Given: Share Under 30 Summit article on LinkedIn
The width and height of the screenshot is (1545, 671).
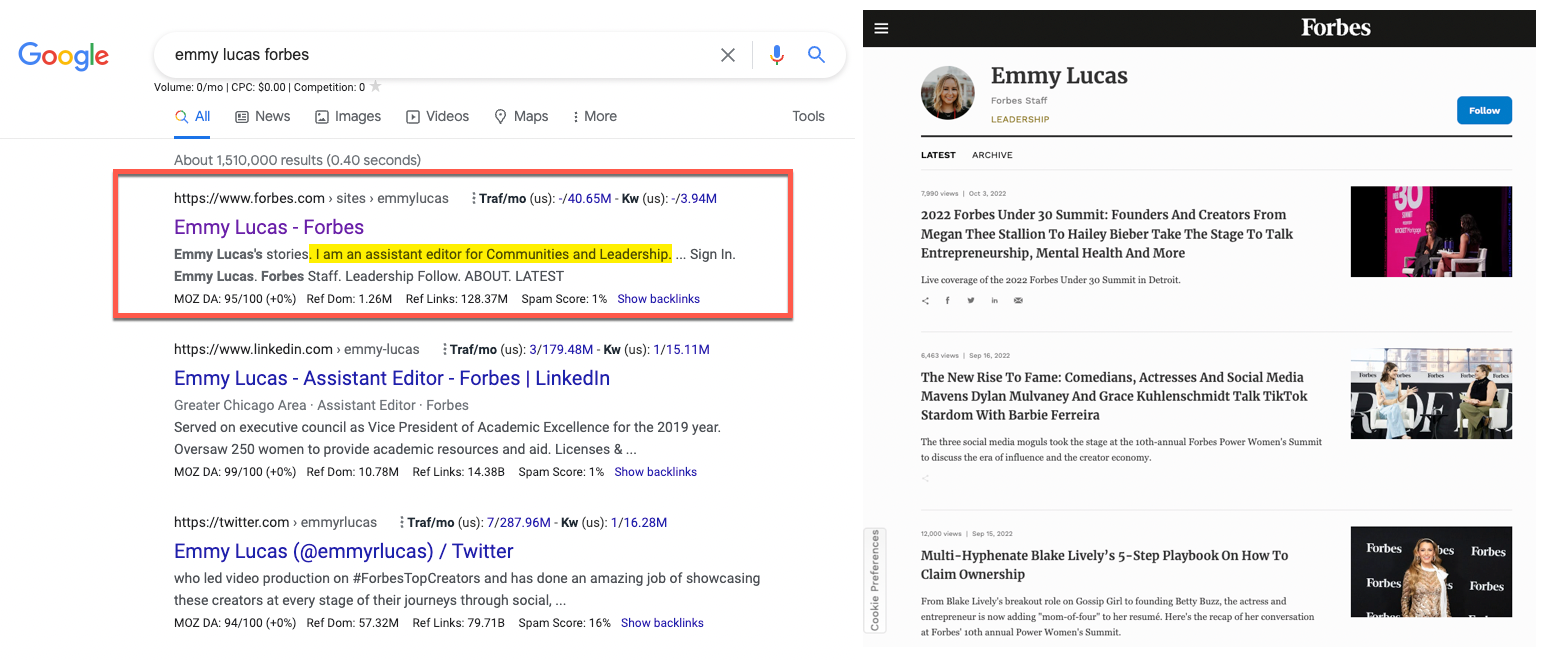Looking at the screenshot, I should (995, 300).
